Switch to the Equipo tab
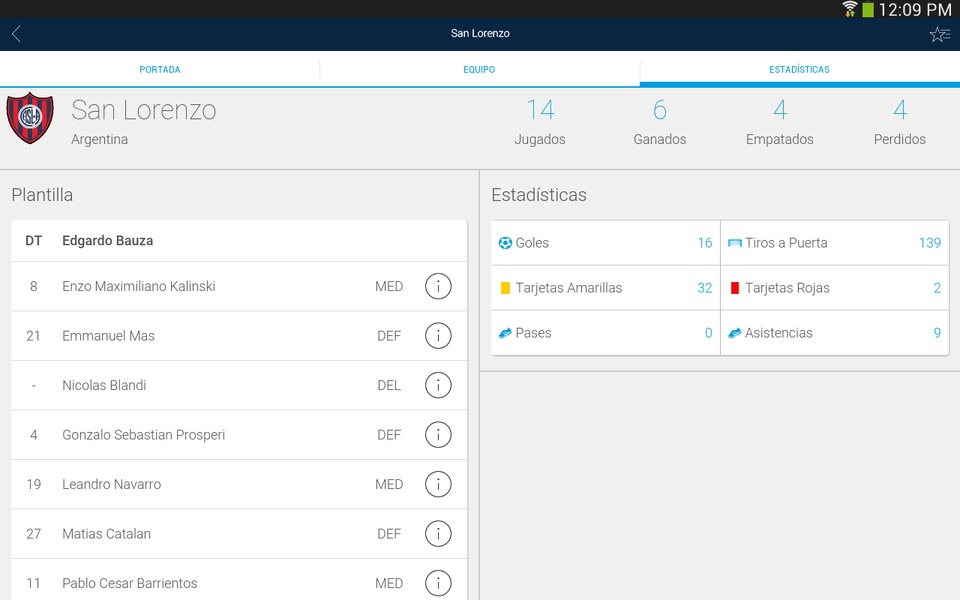The width and height of the screenshot is (960, 600). (x=479, y=69)
